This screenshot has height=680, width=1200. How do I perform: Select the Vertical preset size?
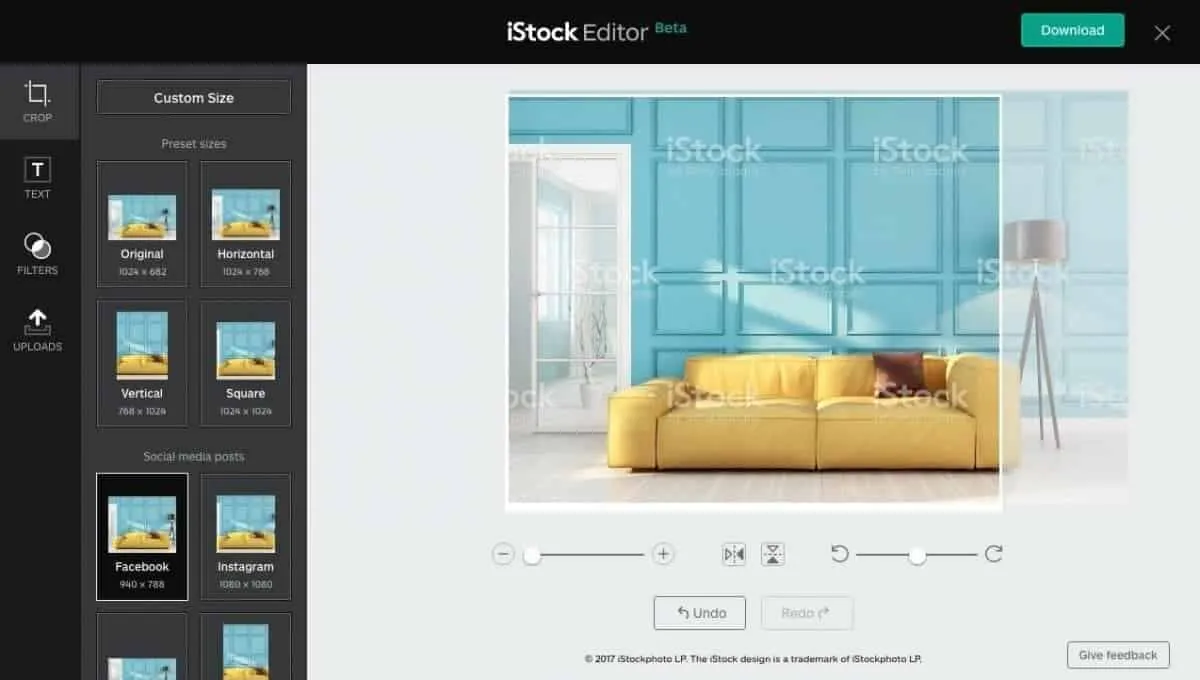142,364
